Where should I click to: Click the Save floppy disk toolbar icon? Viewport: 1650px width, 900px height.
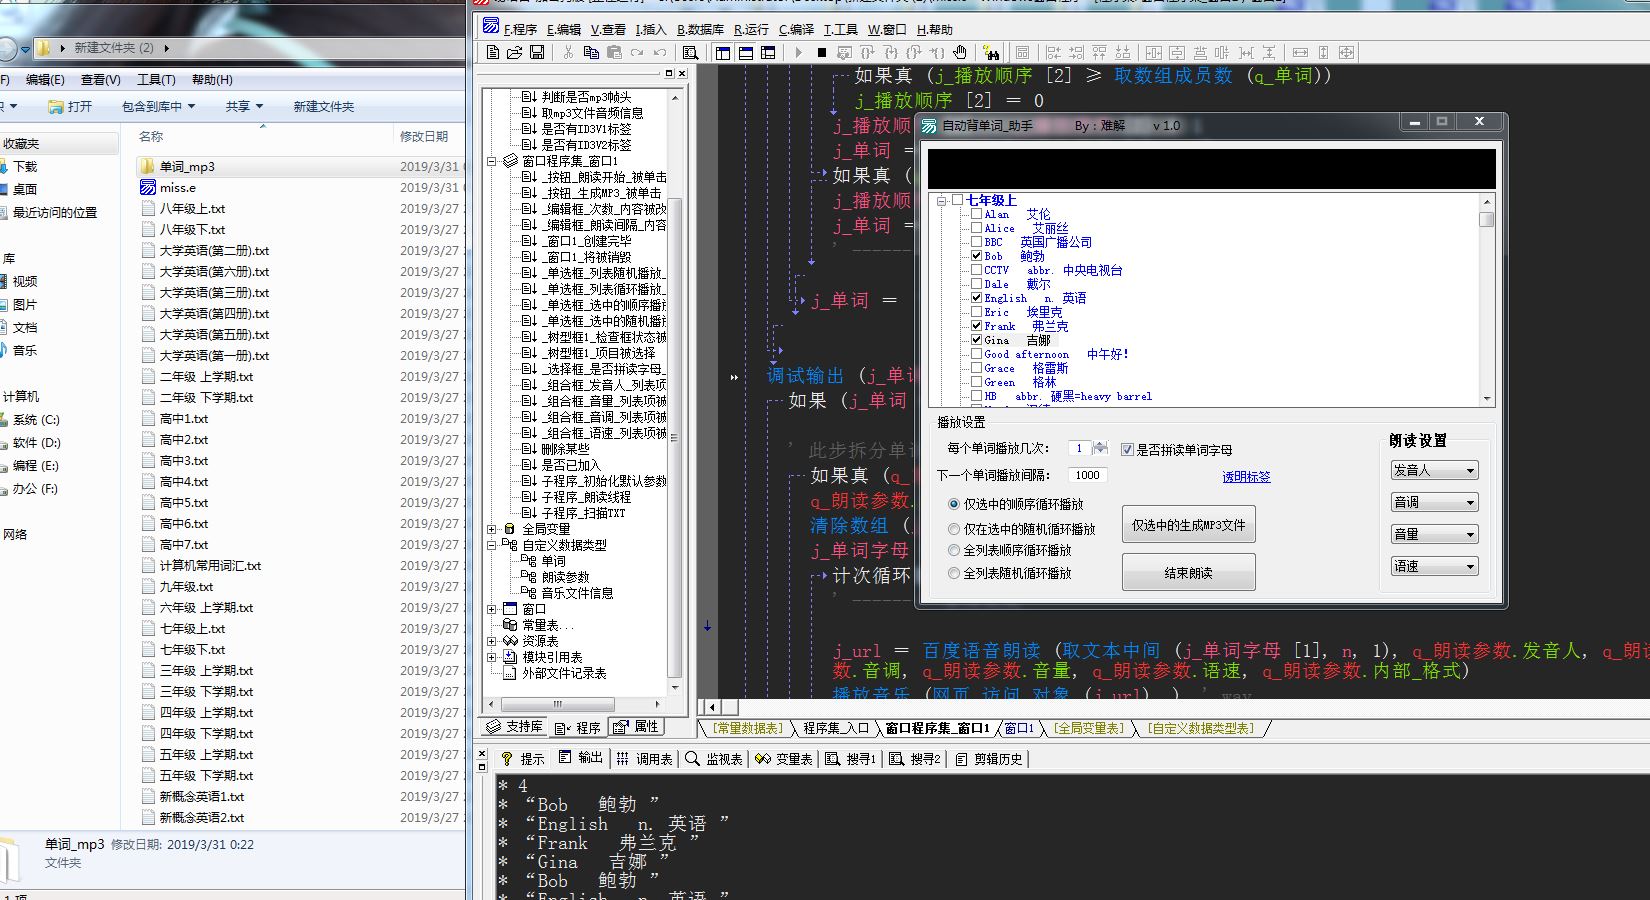point(537,52)
